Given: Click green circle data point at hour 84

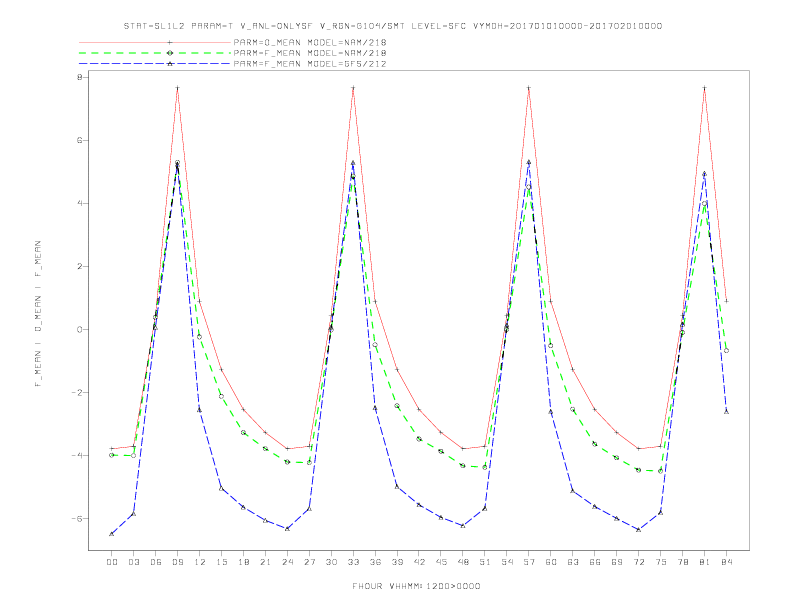Looking at the screenshot, I should pyautogui.click(x=726, y=350).
